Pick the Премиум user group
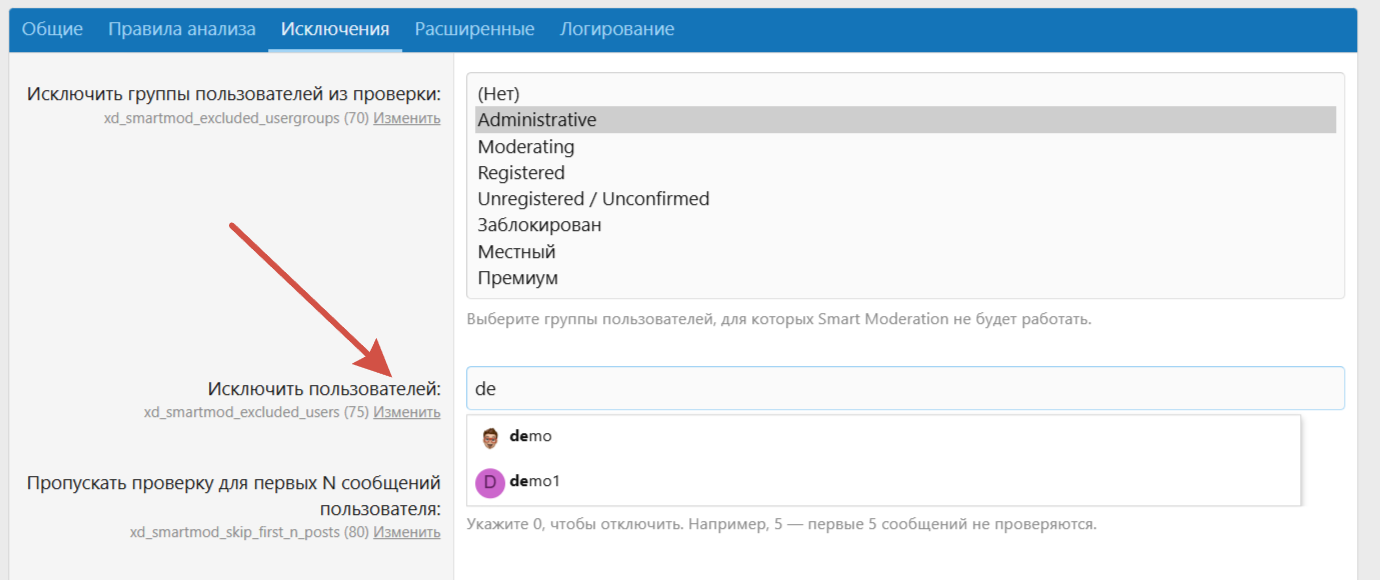1380x580 pixels. coord(518,278)
